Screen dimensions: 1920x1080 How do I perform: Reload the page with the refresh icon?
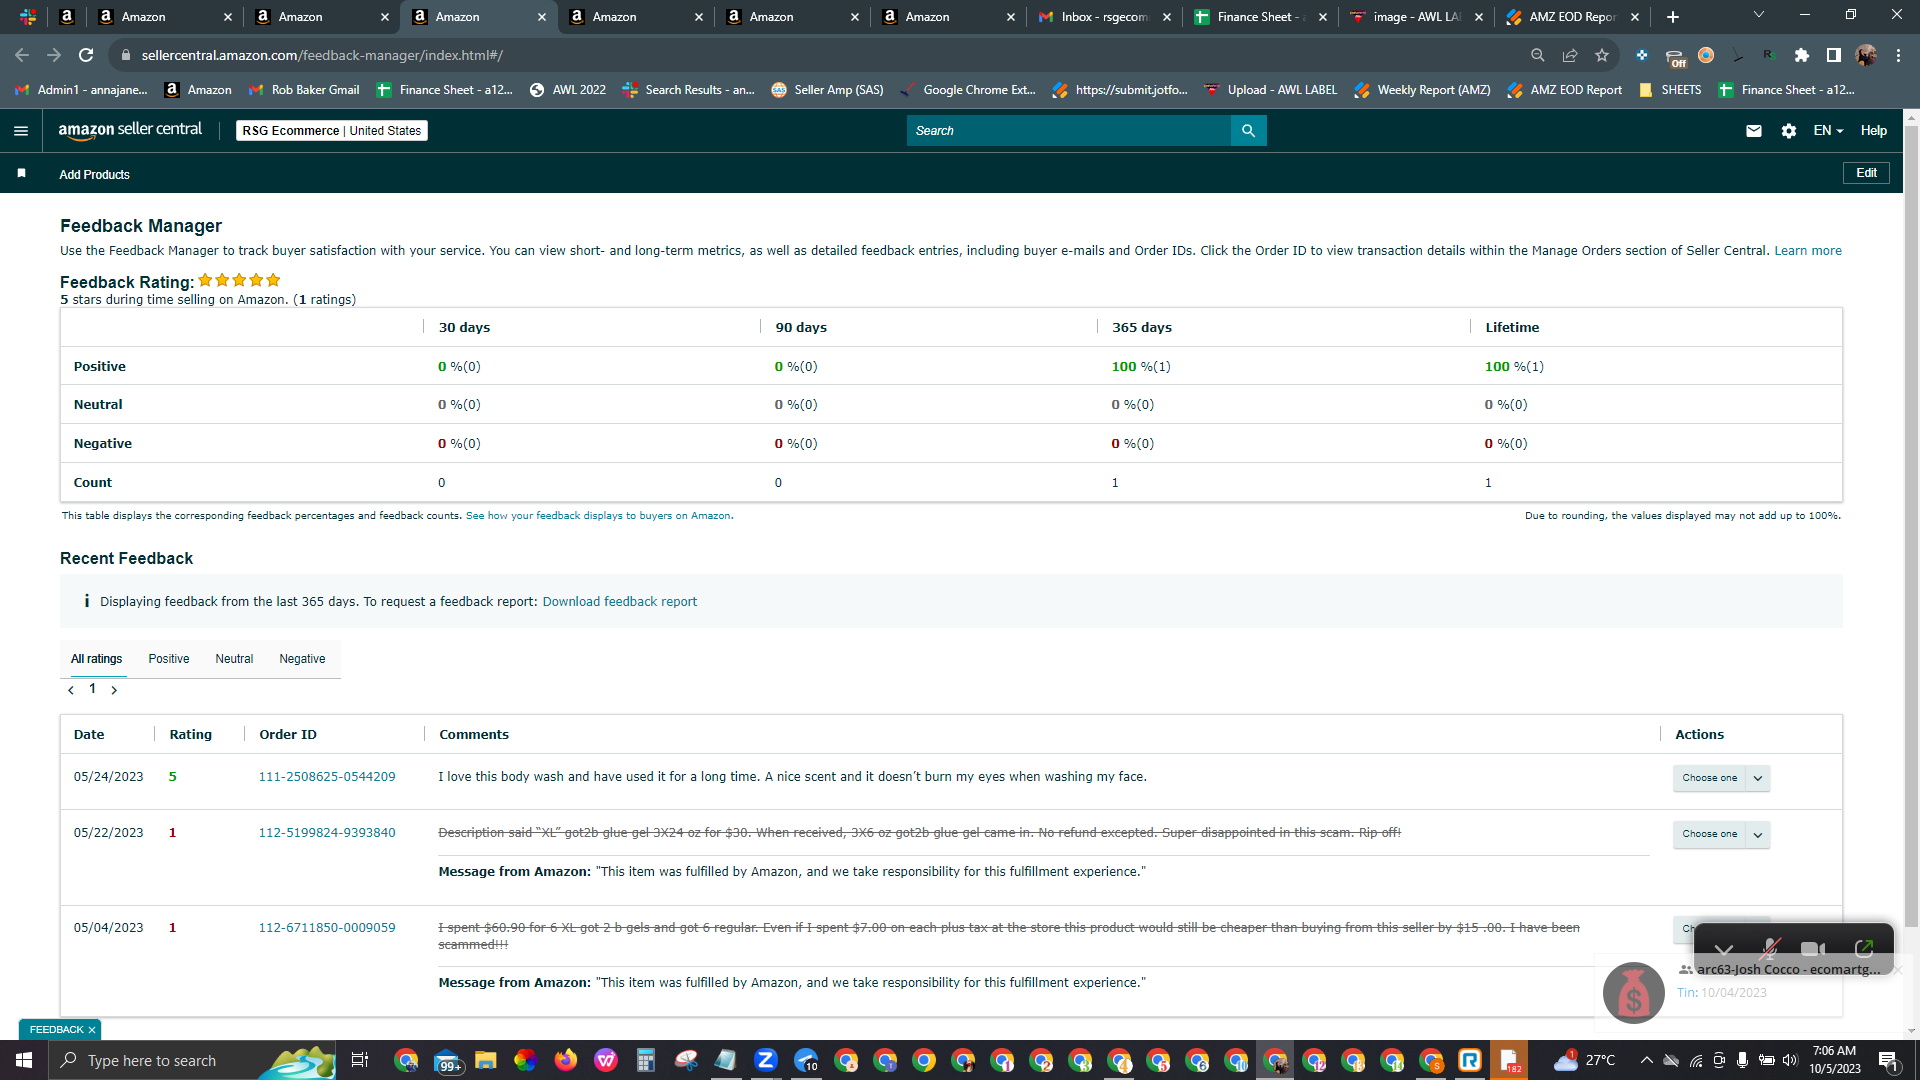click(86, 55)
